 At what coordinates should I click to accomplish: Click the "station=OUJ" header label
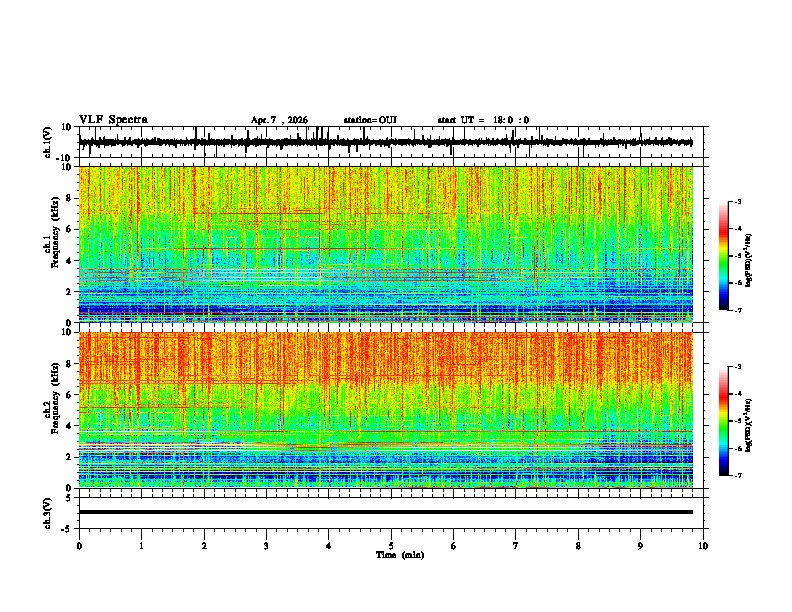click(370, 120)
